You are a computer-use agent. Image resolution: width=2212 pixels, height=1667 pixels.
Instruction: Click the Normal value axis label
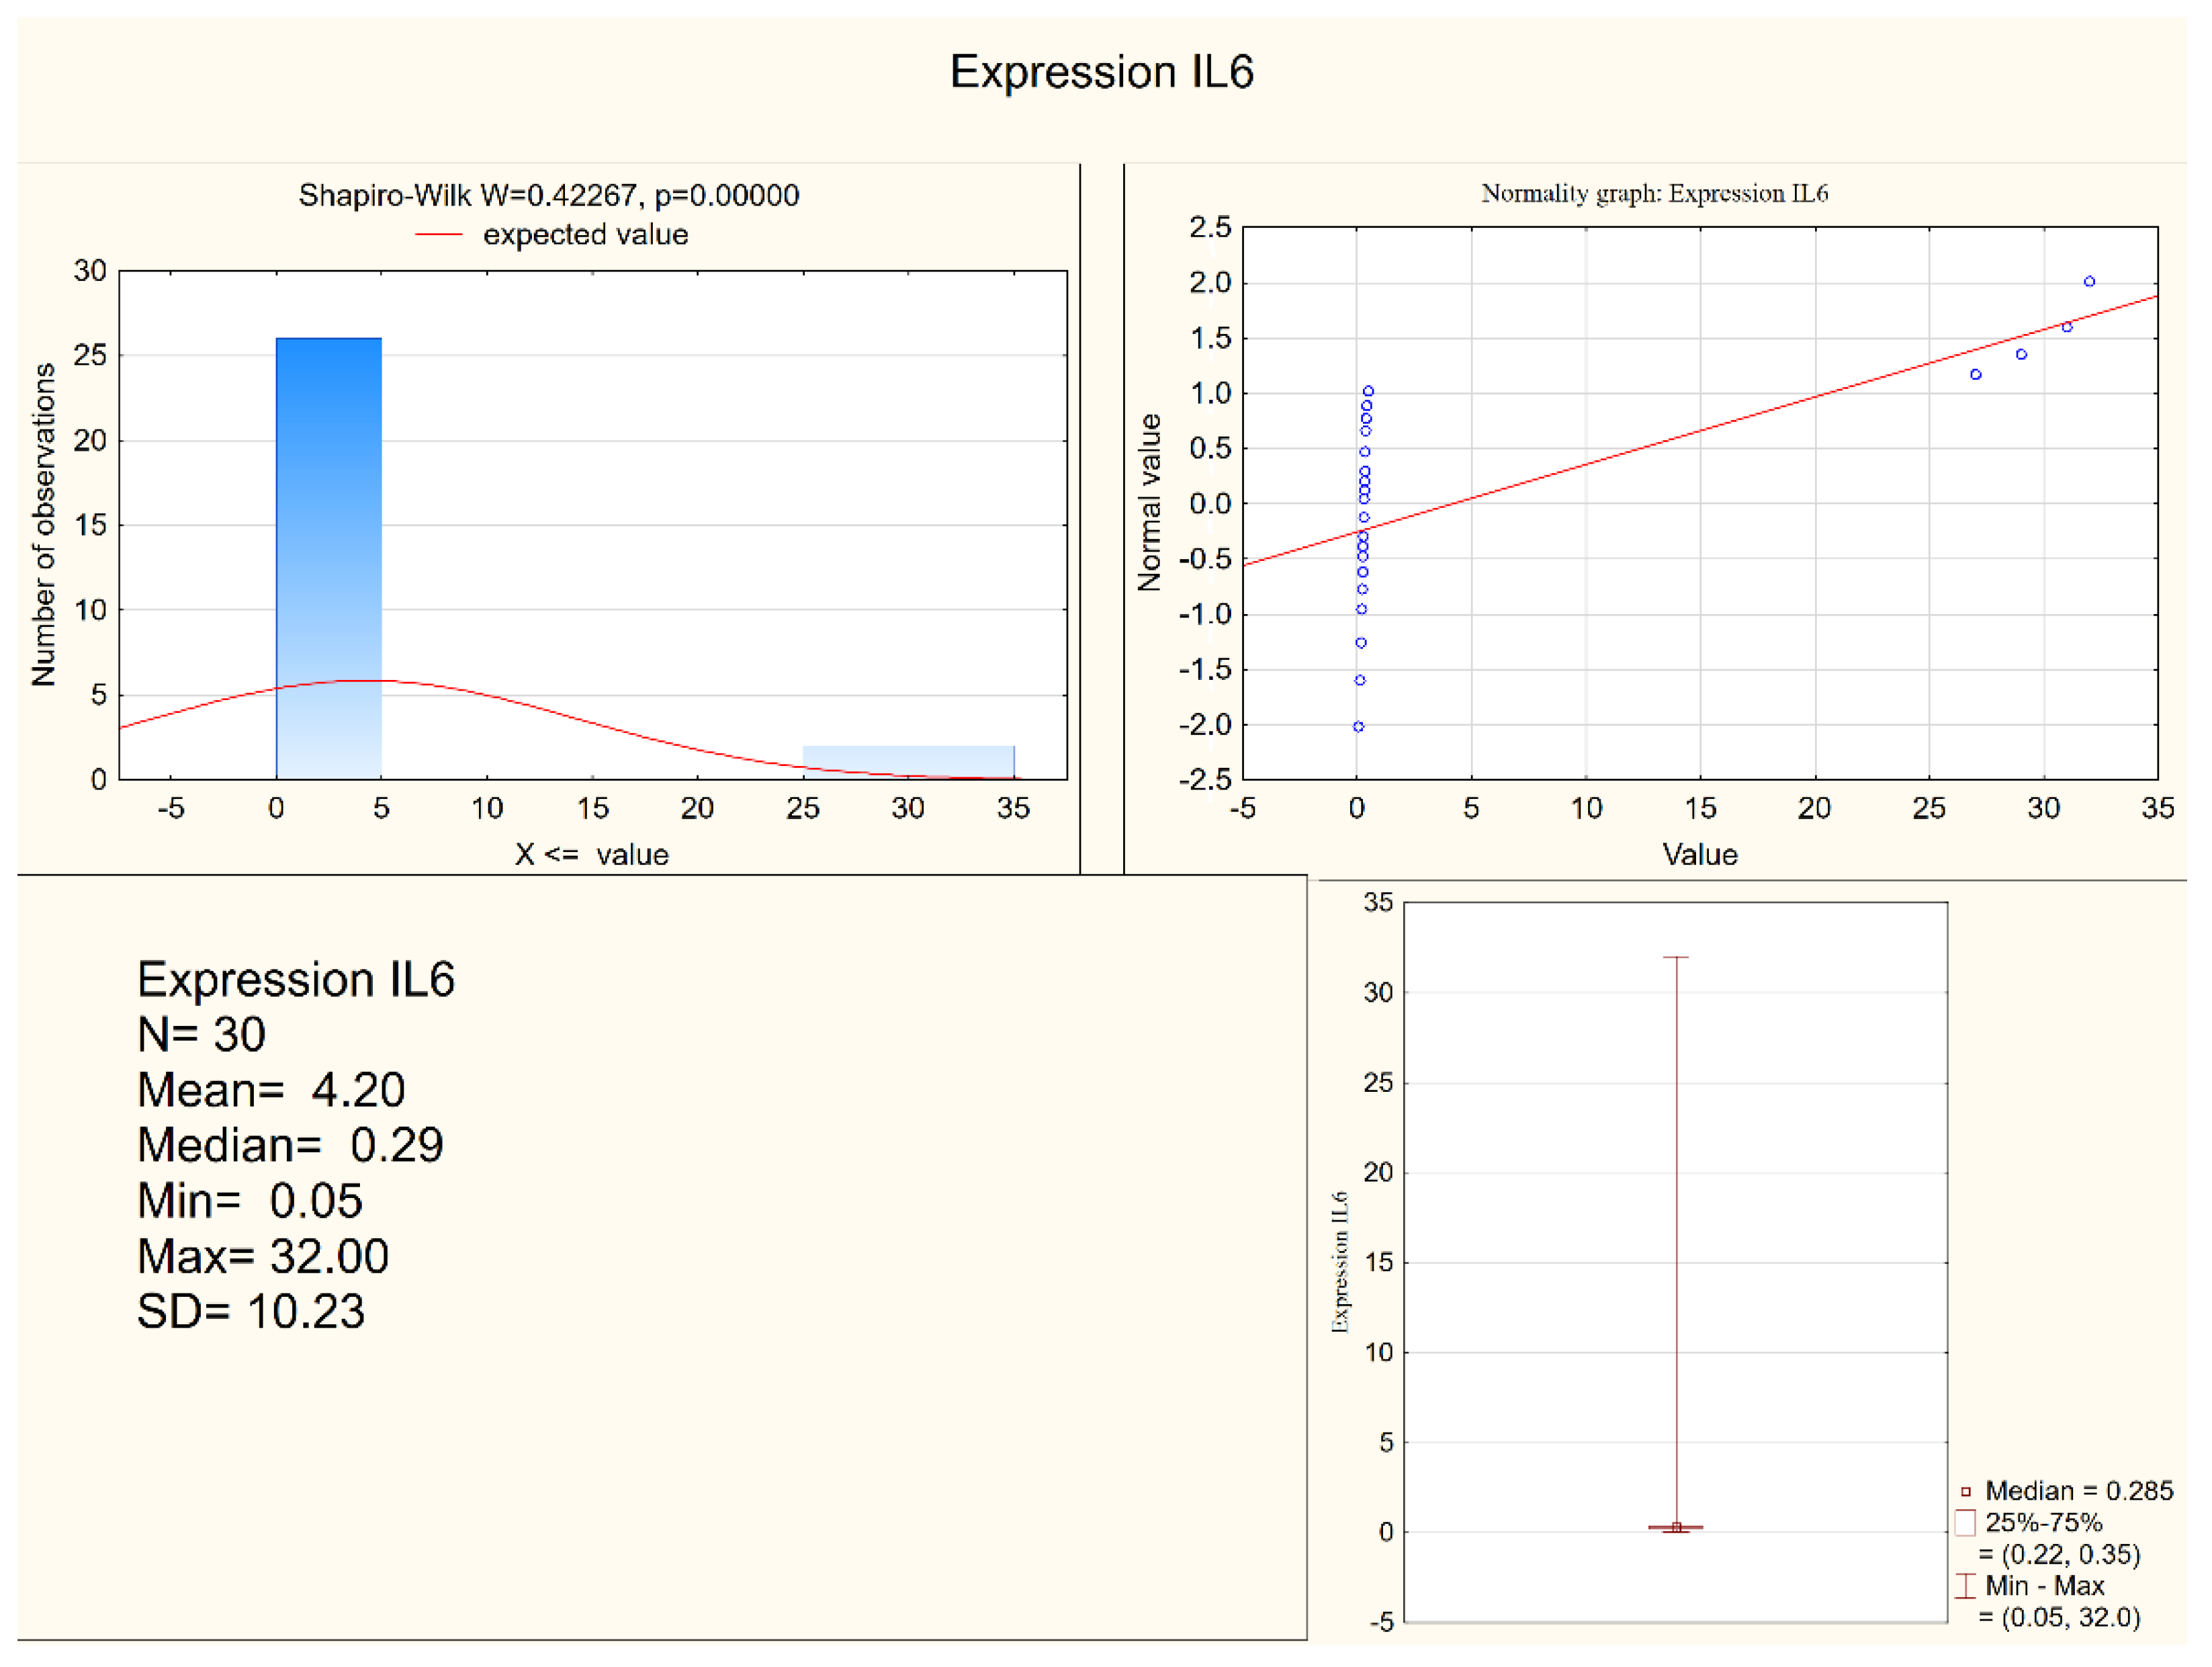tap(1149, 502)
